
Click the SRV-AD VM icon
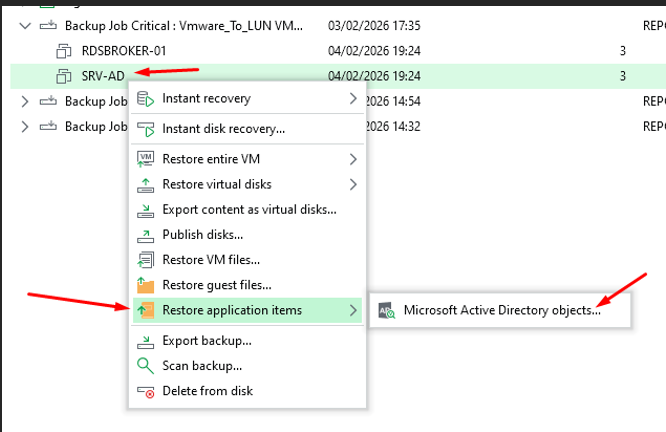[64, 76]
